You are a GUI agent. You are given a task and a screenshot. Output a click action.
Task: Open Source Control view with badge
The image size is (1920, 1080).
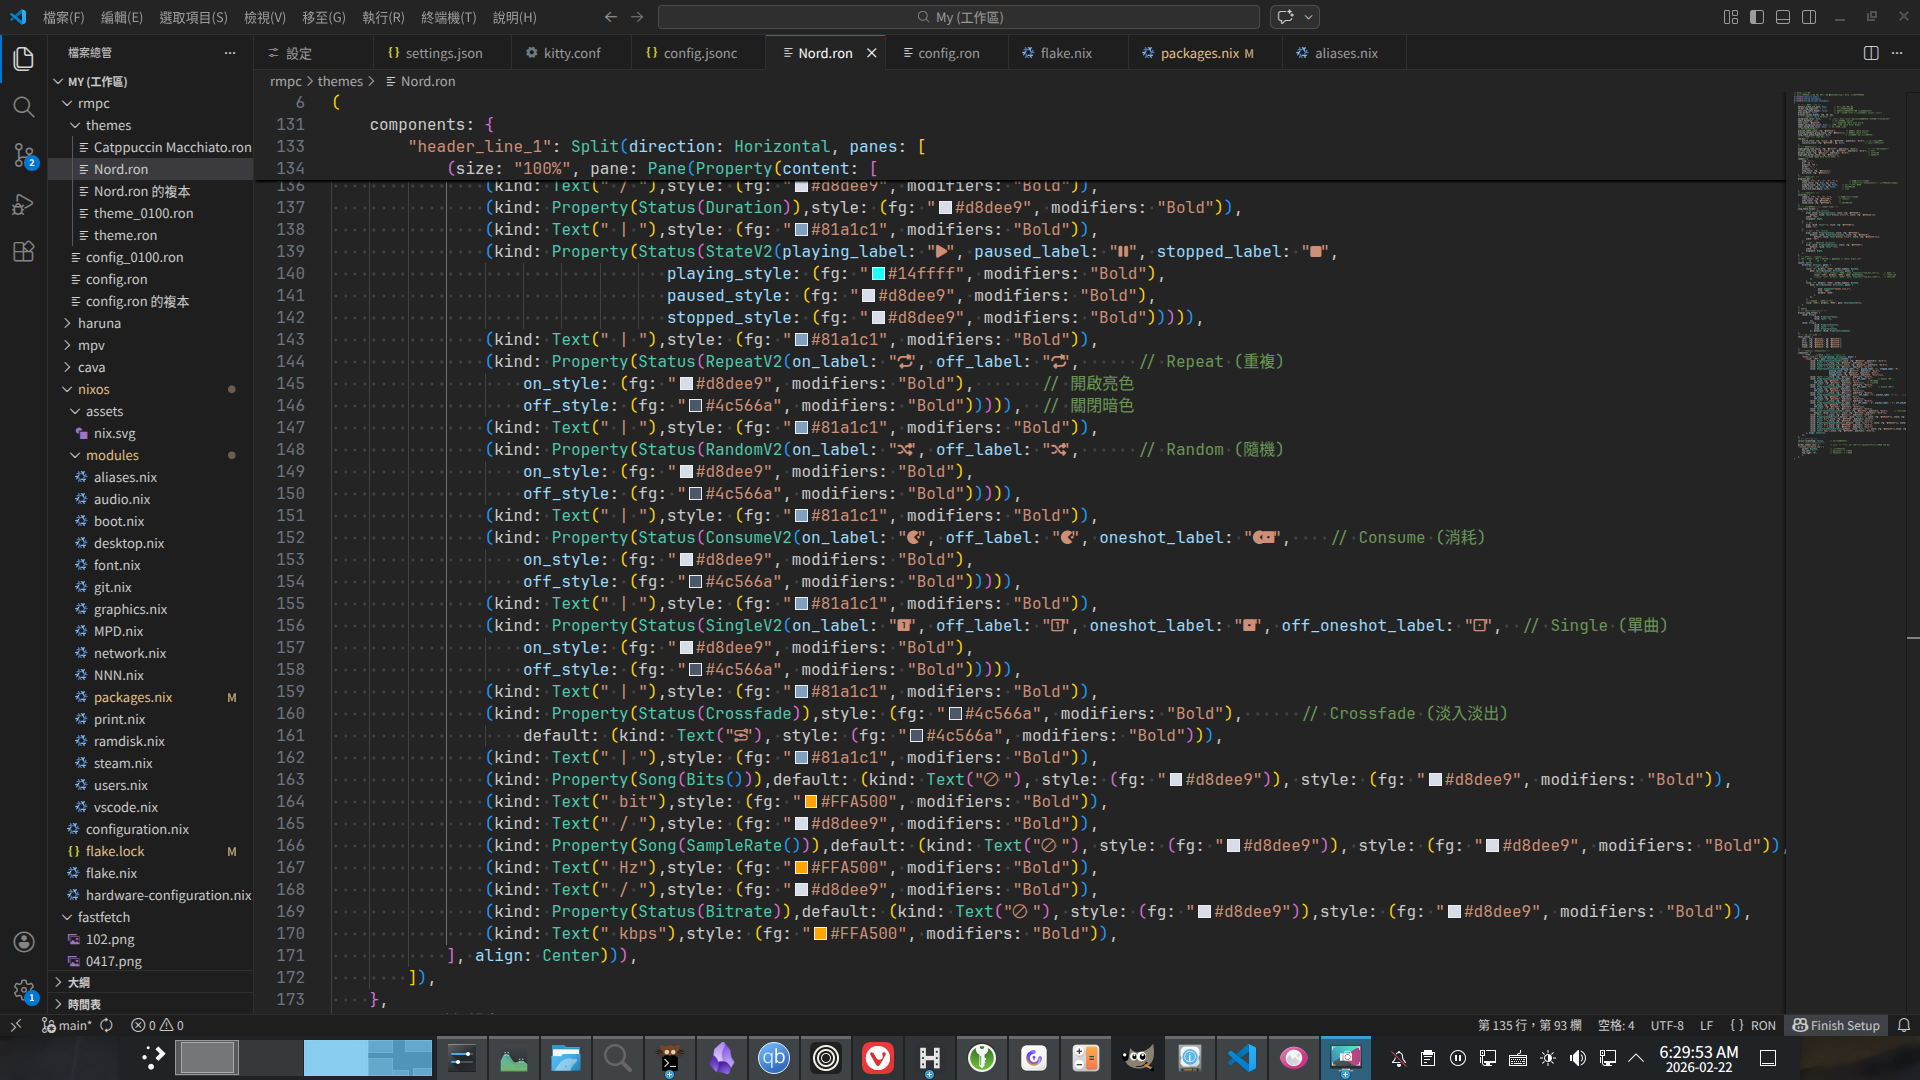[24, 155]
